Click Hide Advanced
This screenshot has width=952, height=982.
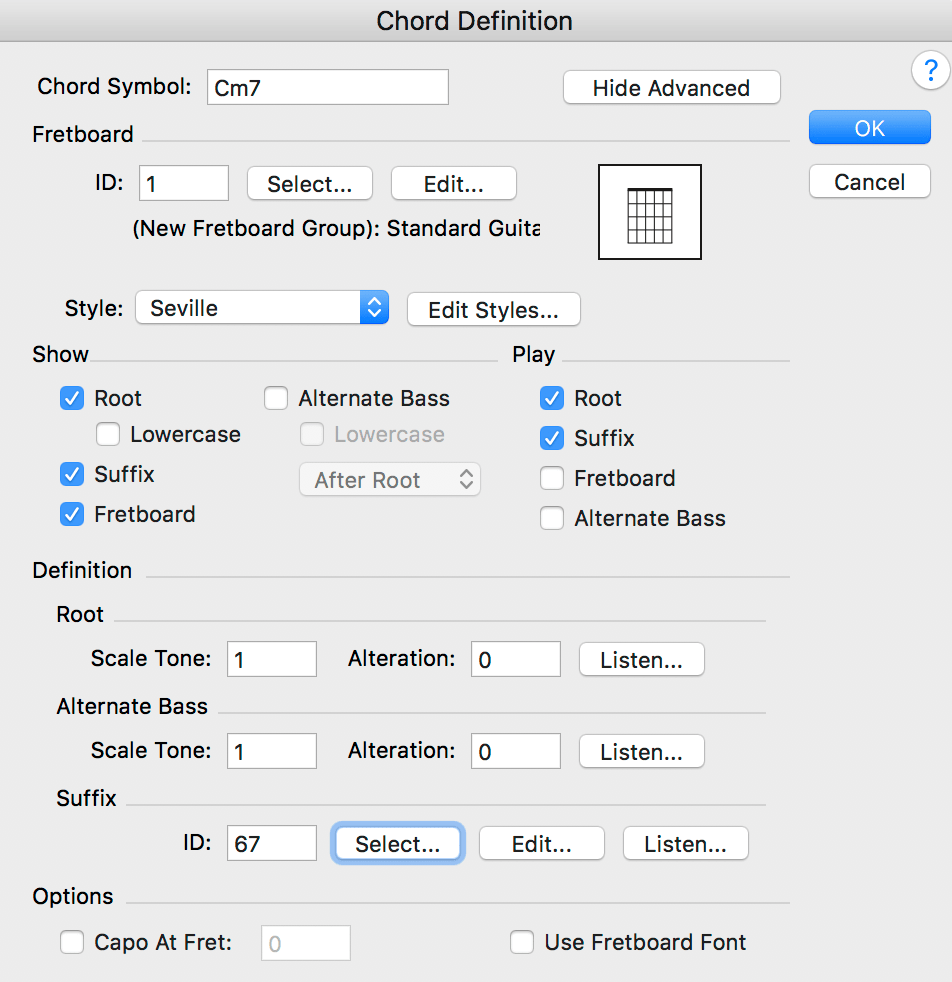point(671,87)
